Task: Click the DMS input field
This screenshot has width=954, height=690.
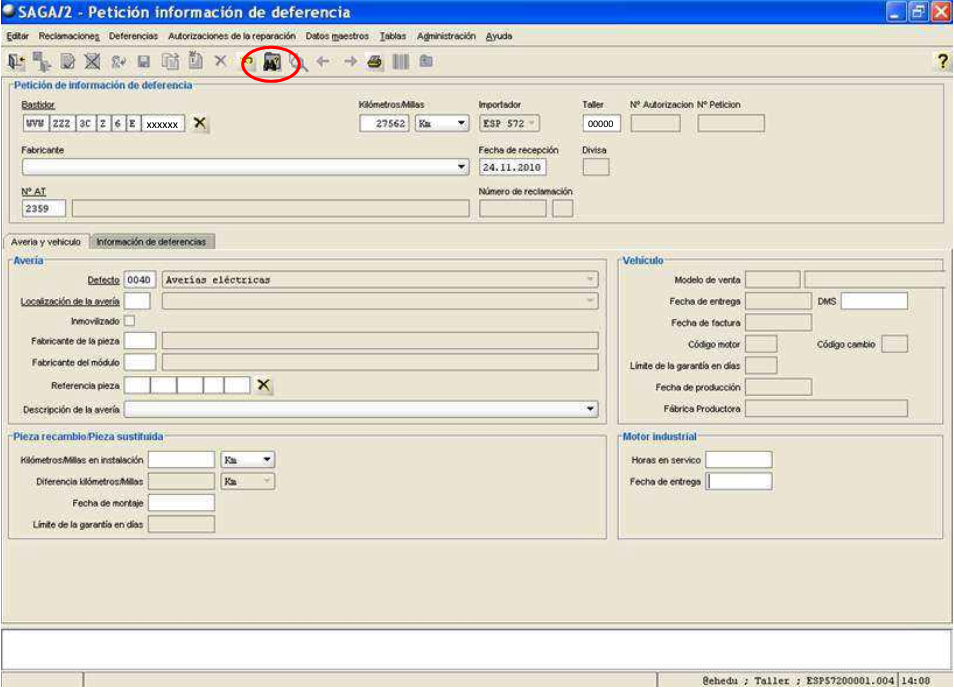Action: pos(874,301)
